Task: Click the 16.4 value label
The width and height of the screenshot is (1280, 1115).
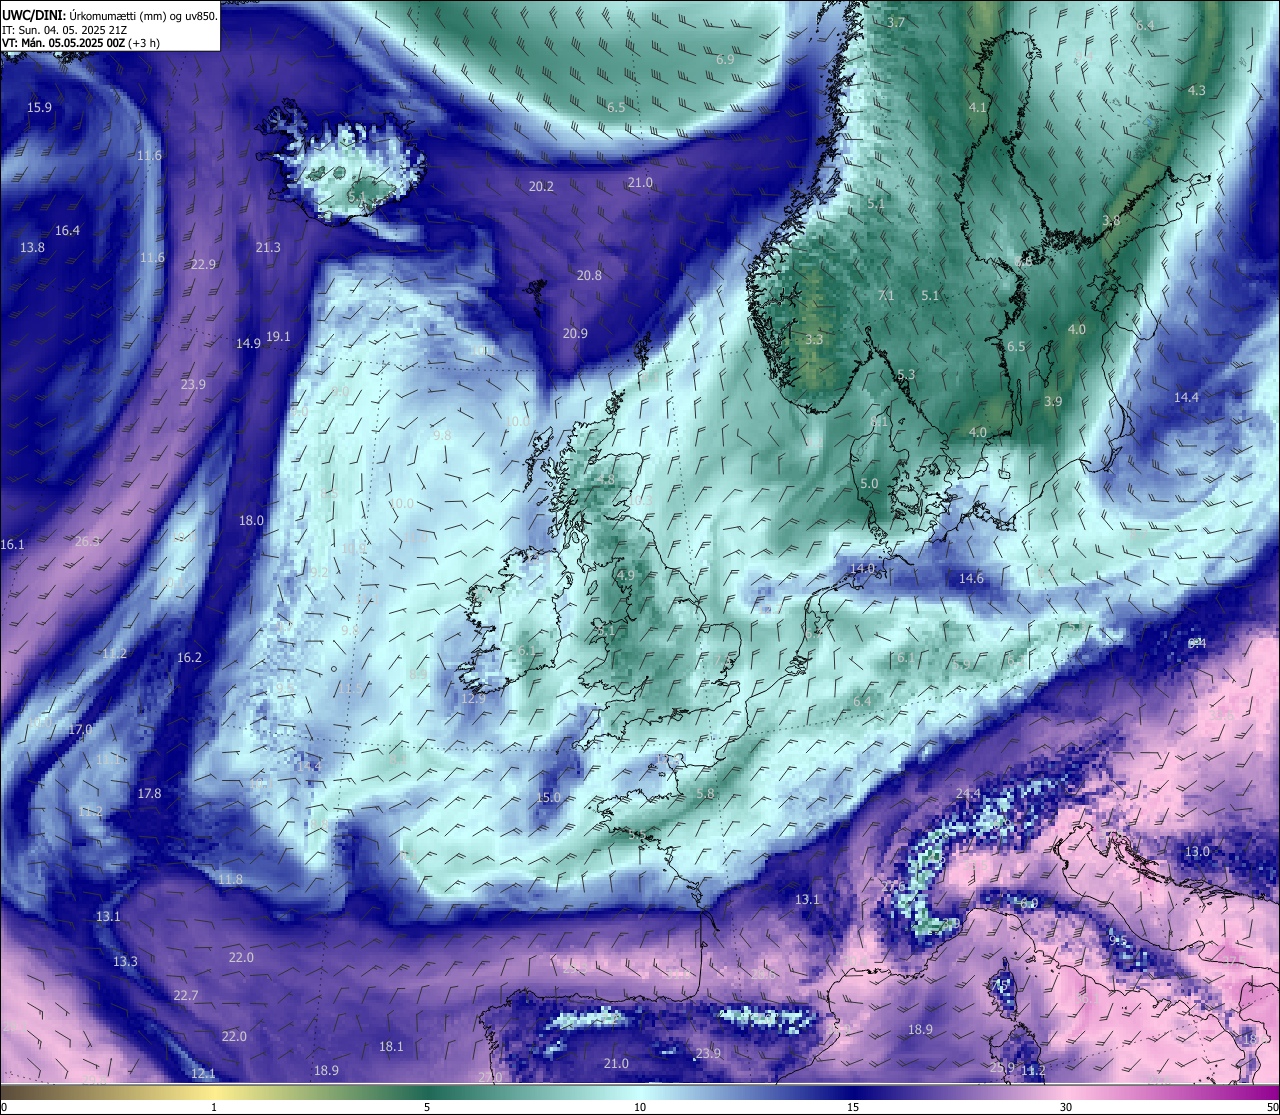Action: click(67, 230)
